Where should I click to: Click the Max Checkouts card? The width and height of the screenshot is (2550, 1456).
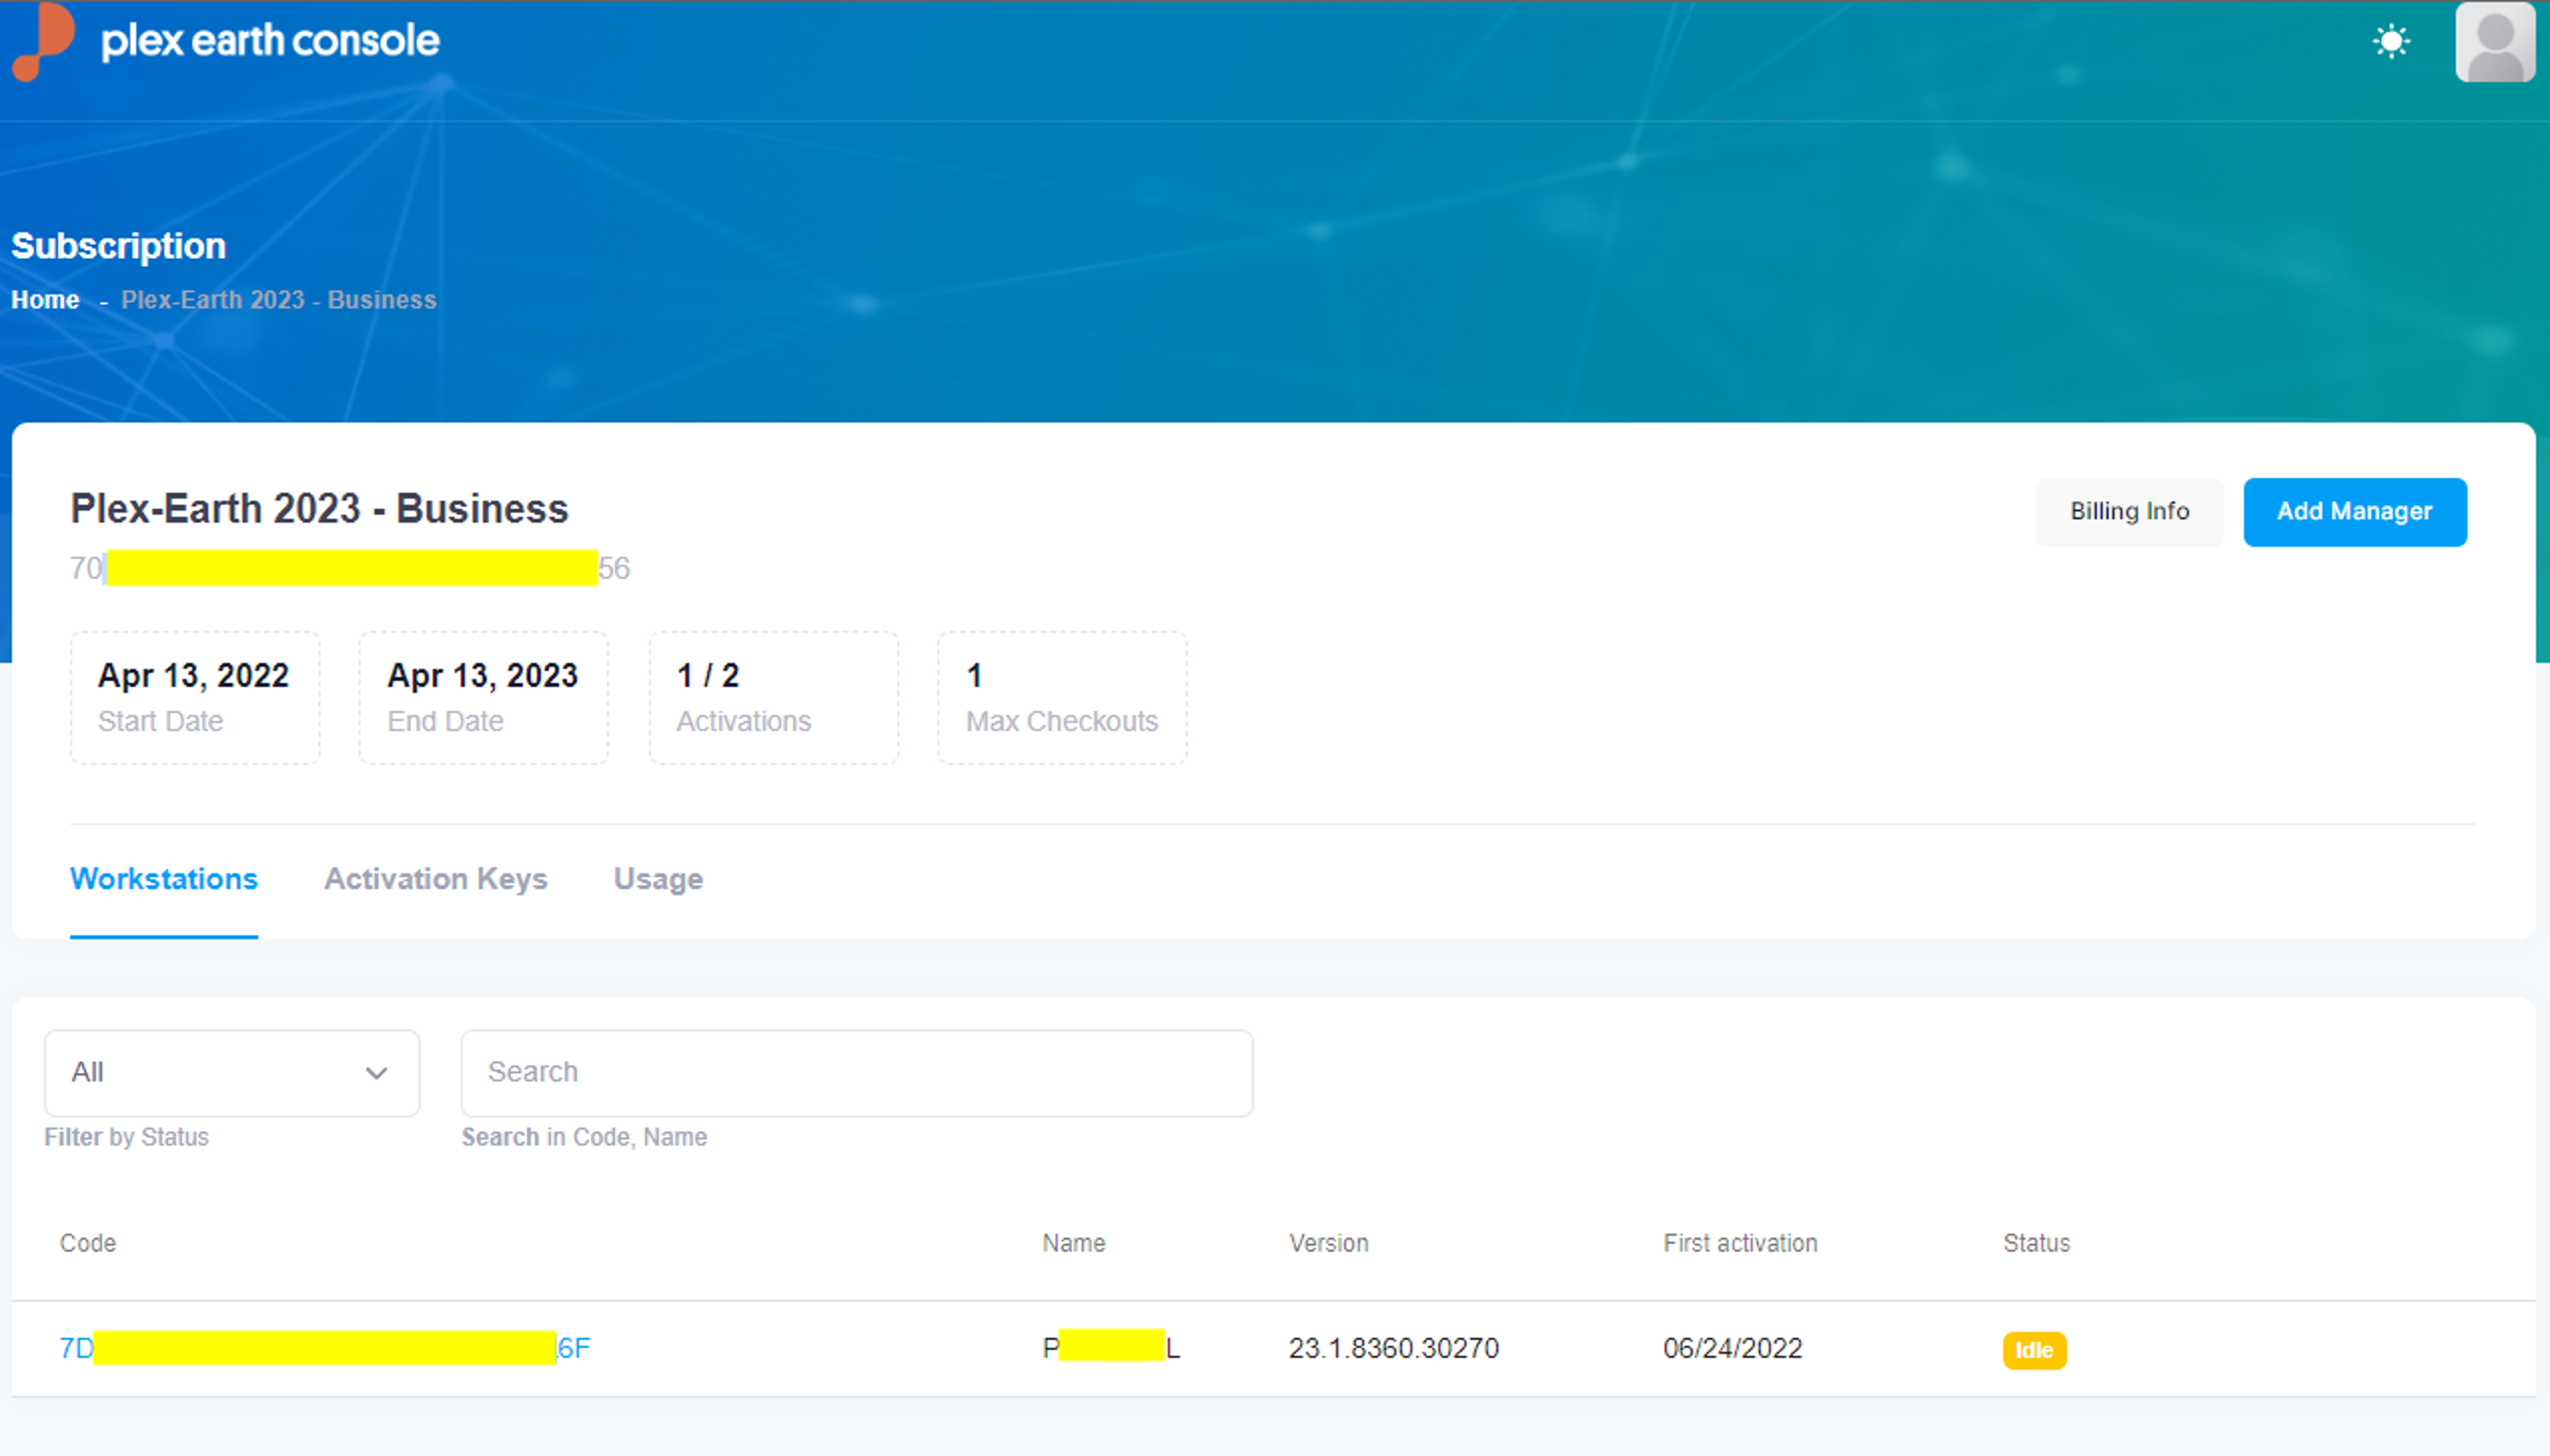pos(1062,697)
